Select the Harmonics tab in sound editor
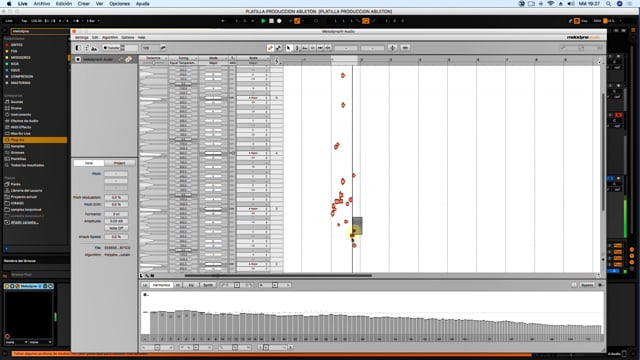 pyautogui.click(x=161, y=285)
